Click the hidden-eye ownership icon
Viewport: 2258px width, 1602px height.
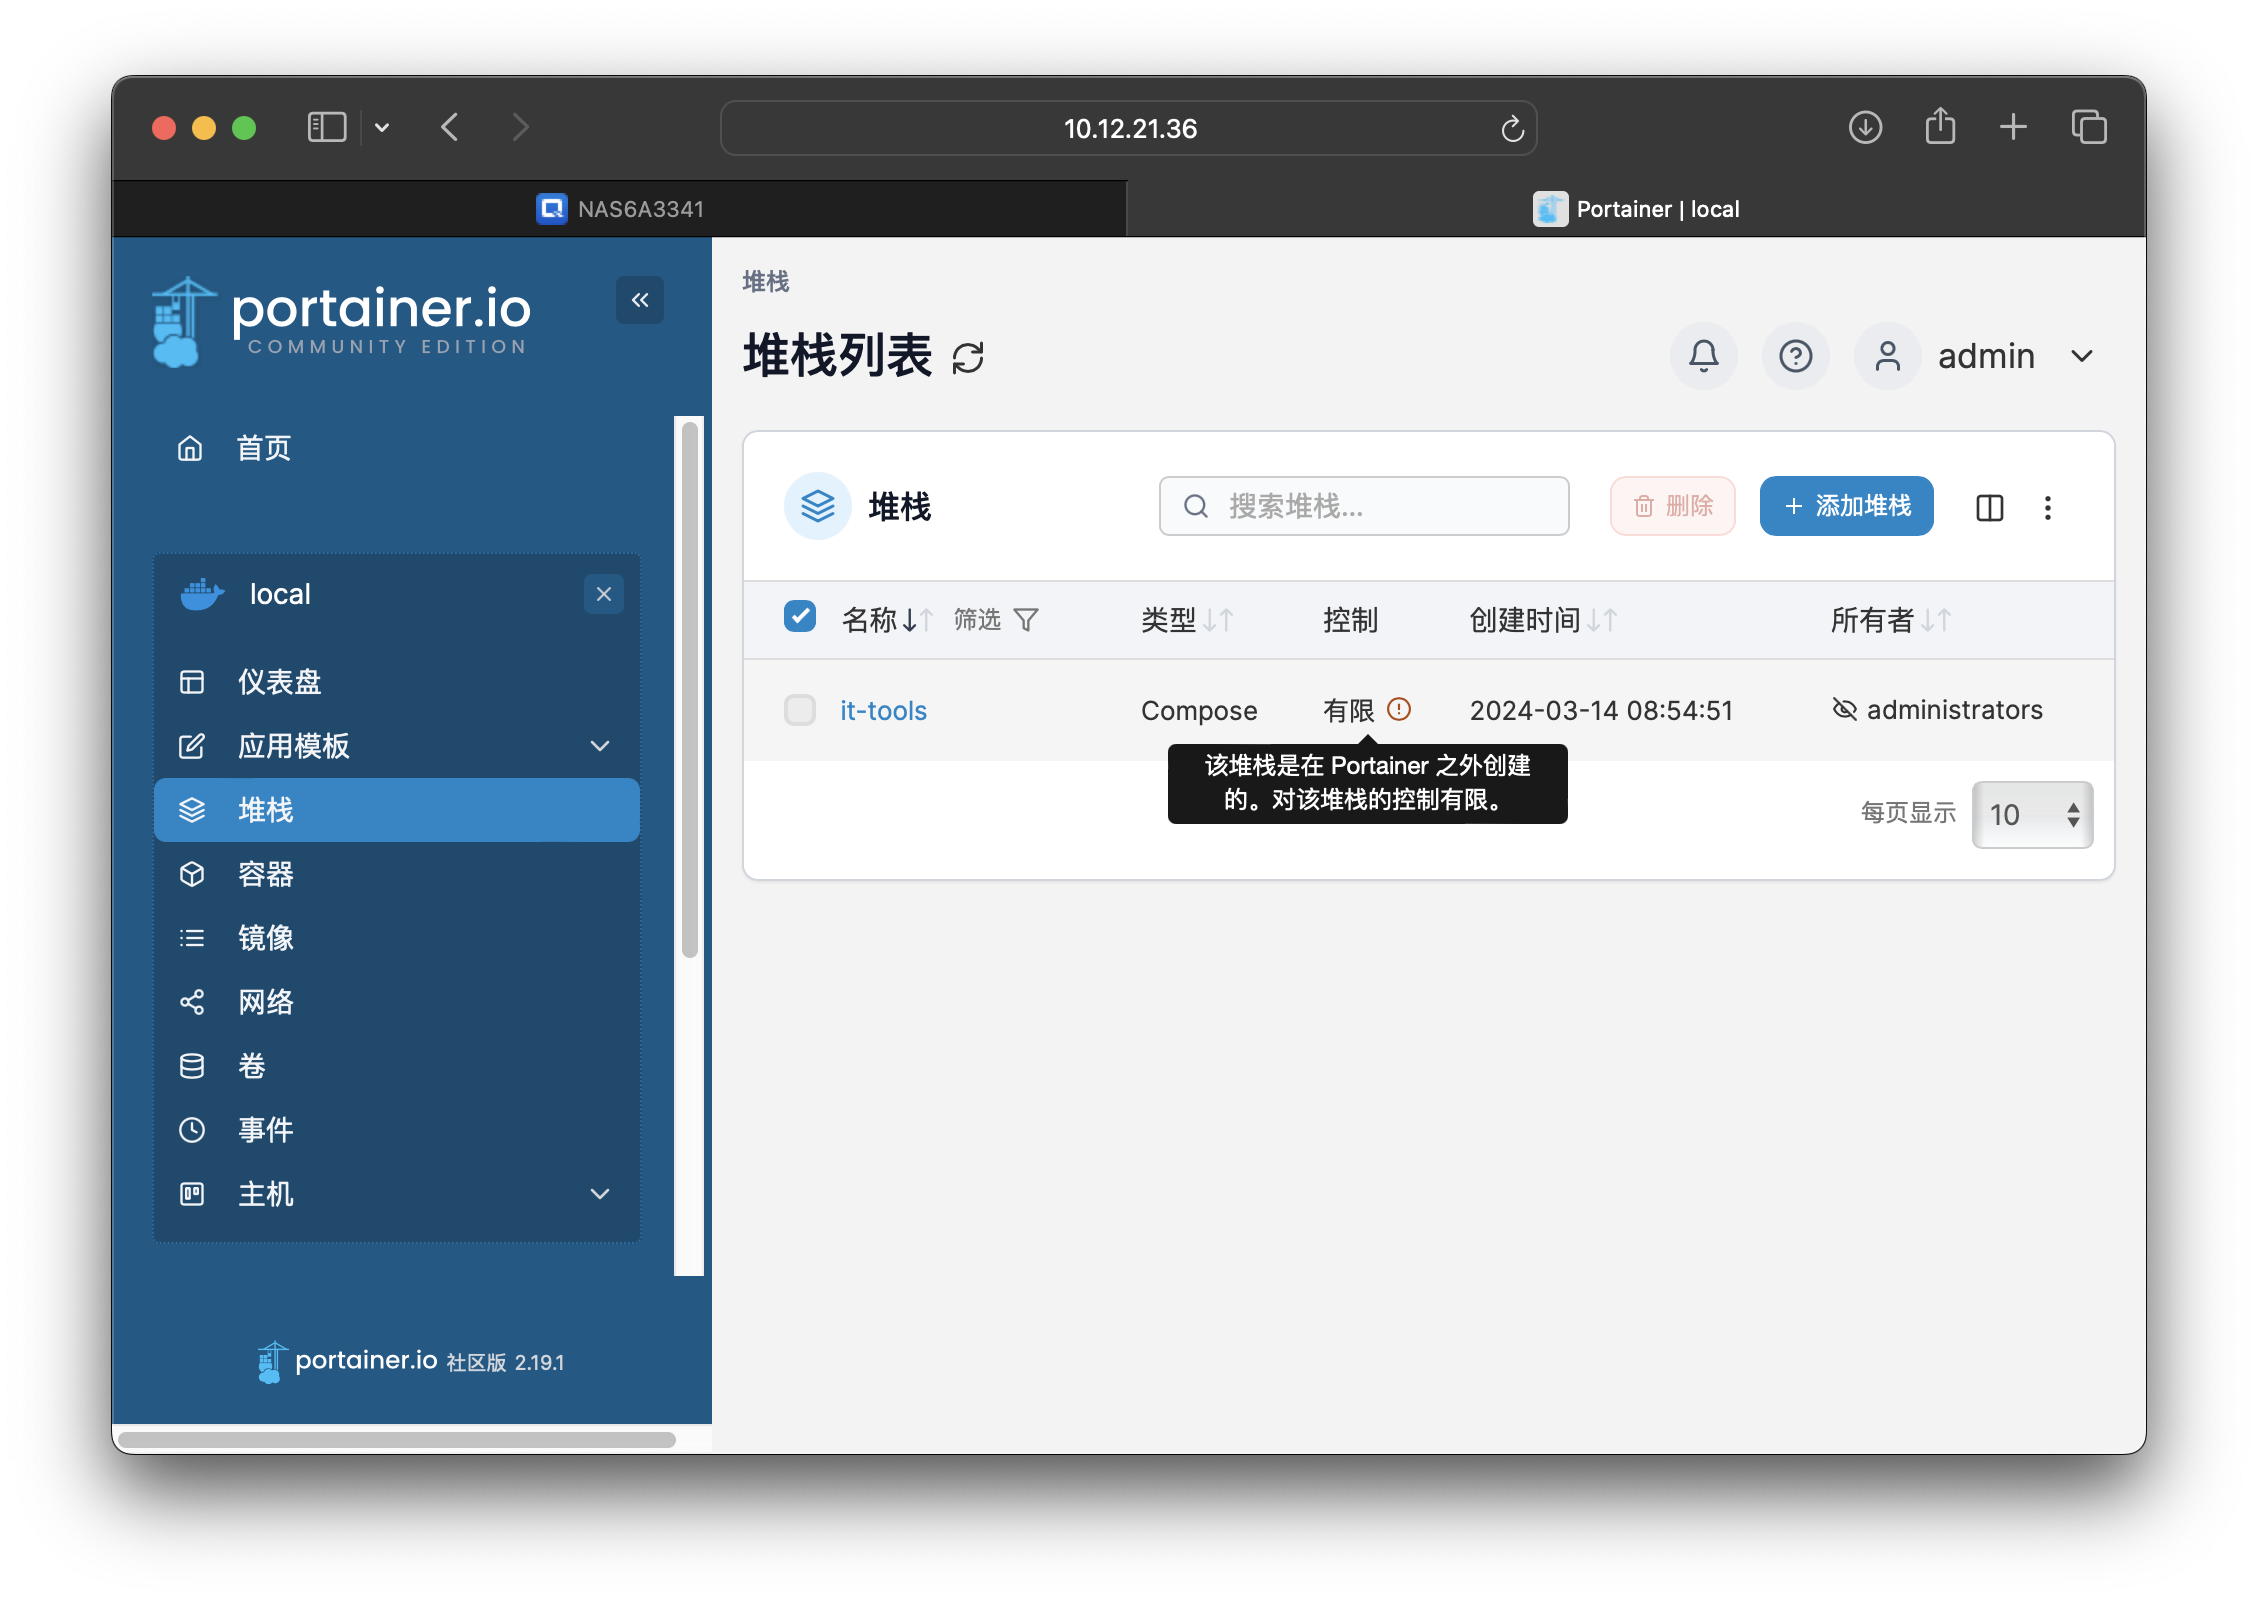tap(1844, 709)
